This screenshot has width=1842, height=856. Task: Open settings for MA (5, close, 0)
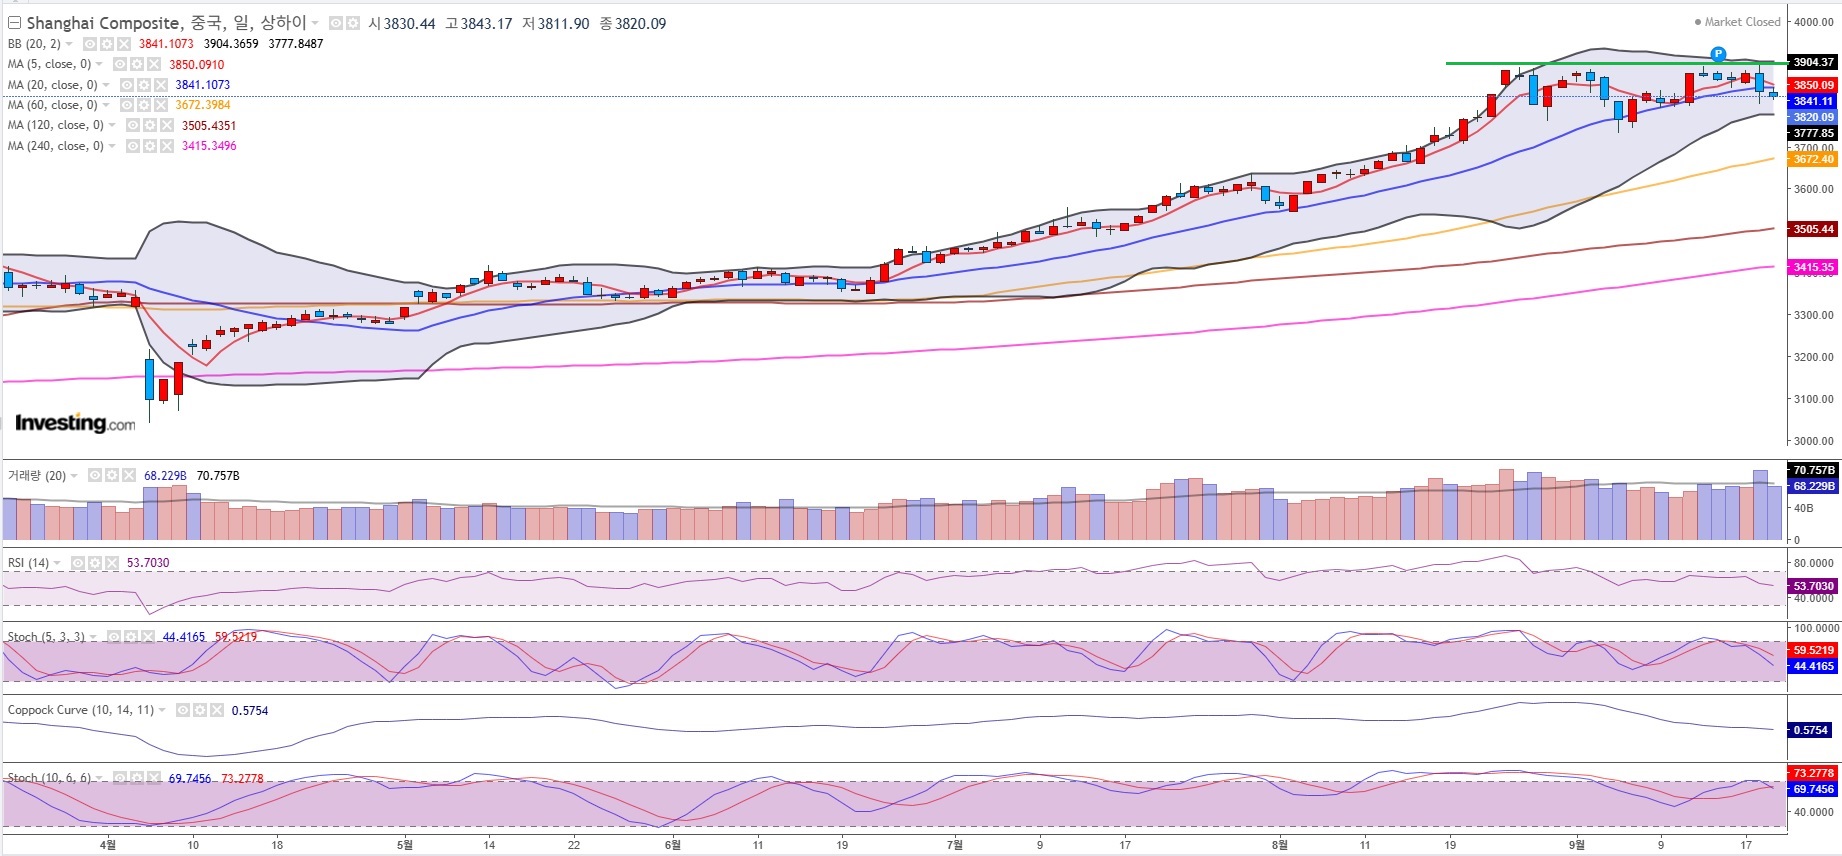(136, 64)
